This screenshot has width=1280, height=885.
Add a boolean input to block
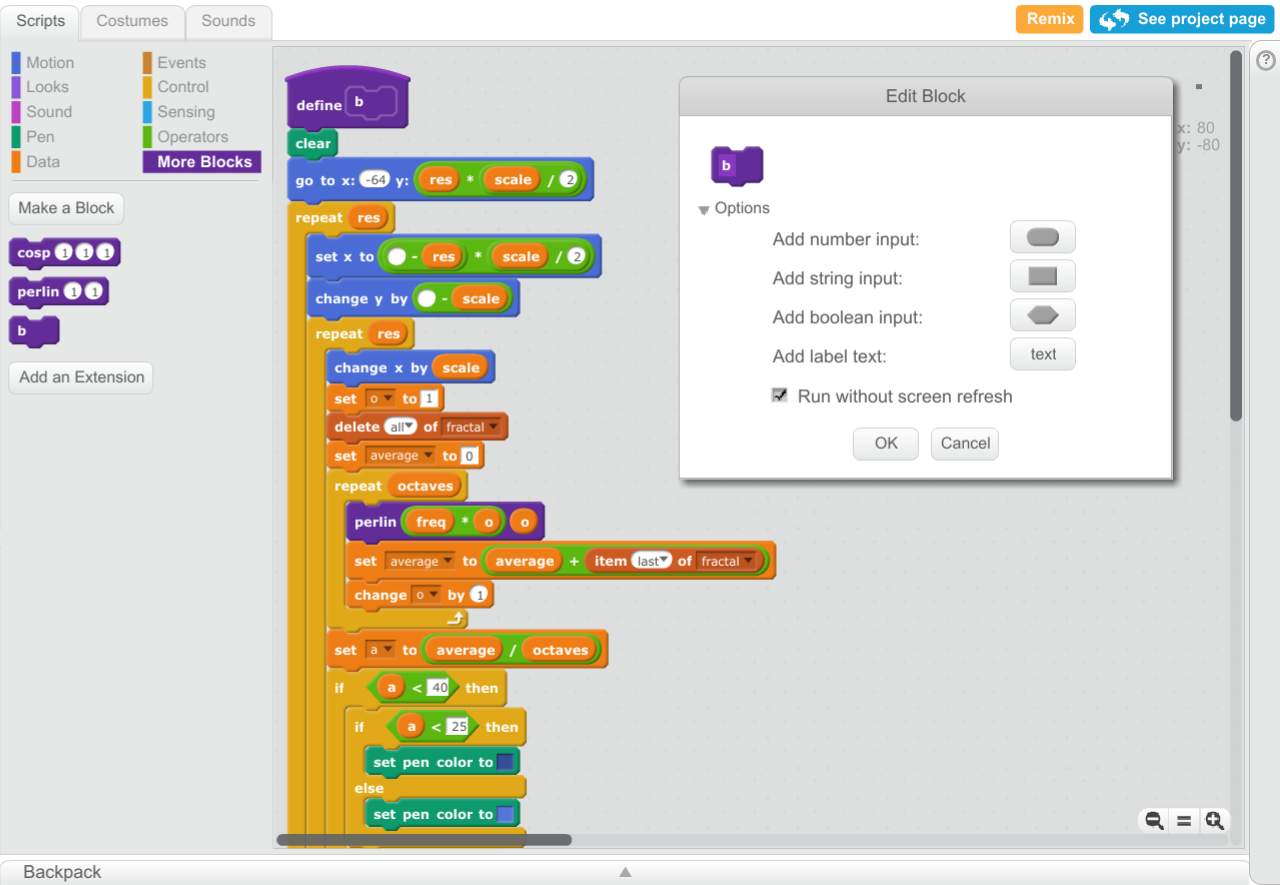click(1043, 315)
